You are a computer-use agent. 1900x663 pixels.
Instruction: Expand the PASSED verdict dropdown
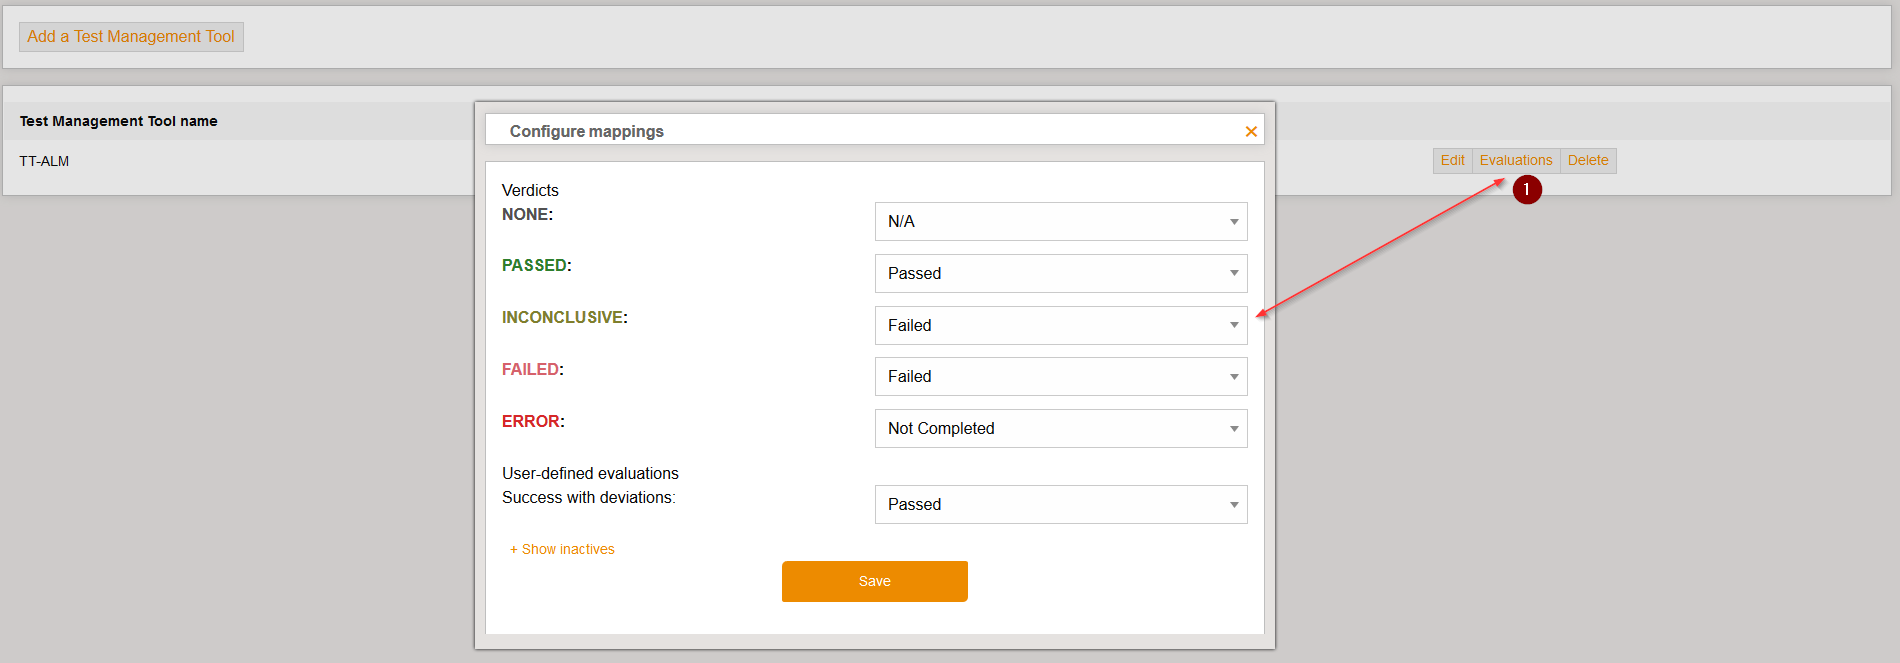(1060, 274)
